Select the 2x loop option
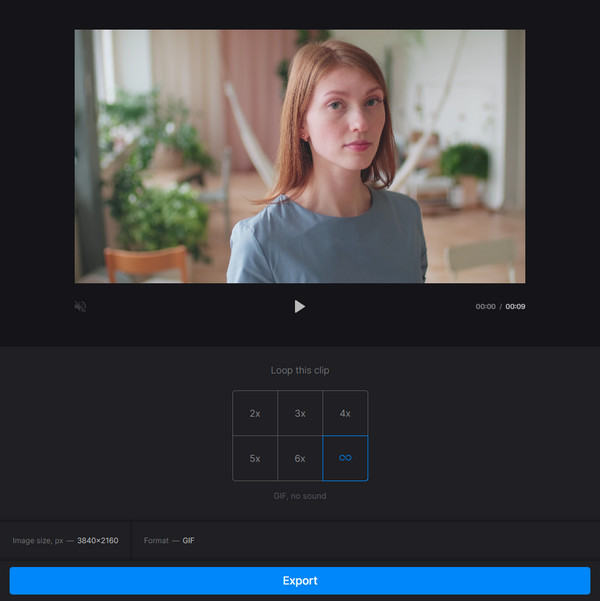 (x=255, y=413)
